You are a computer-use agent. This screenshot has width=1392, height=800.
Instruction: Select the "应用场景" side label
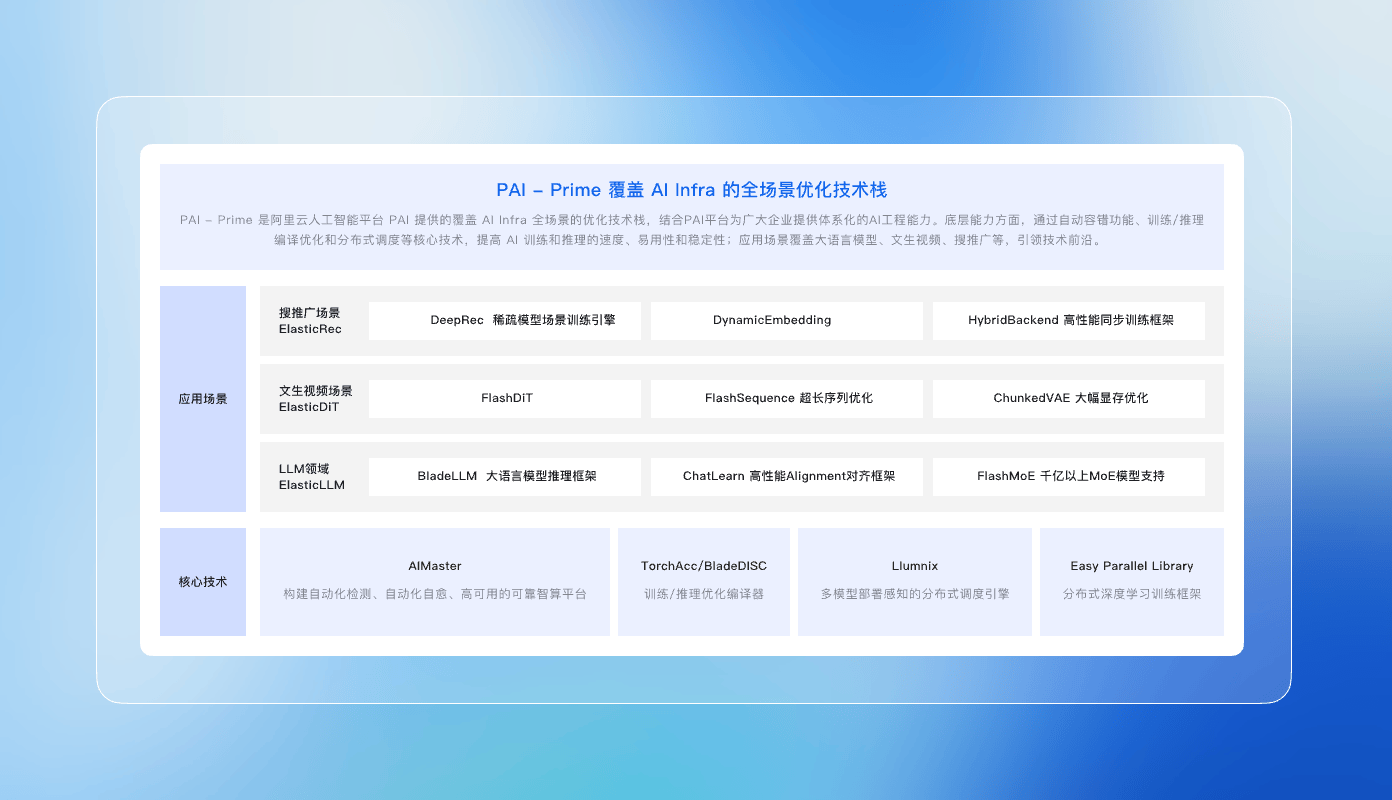203,399
